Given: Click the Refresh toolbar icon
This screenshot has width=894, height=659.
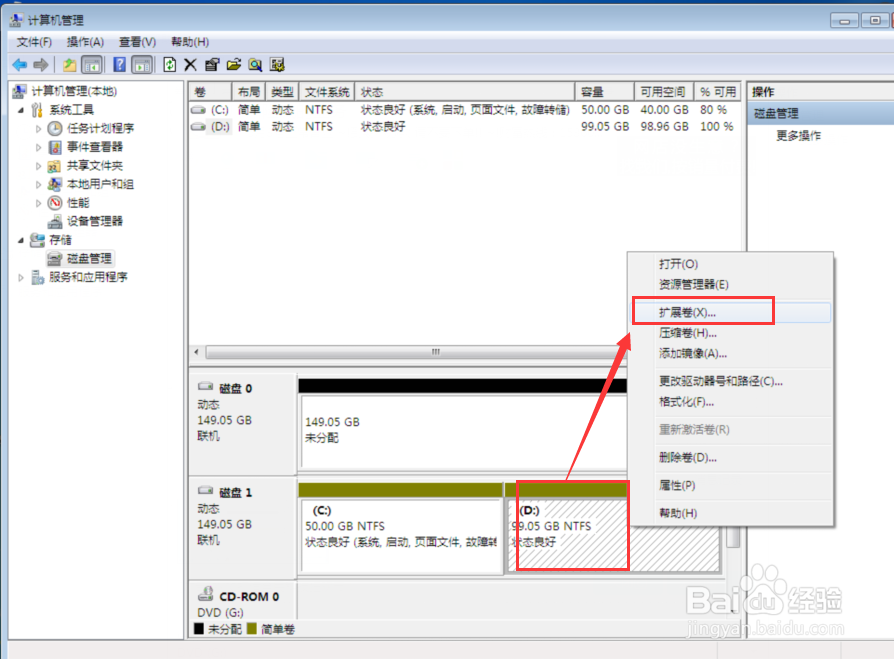Looking at the screenshot, I should click(169, 64).
